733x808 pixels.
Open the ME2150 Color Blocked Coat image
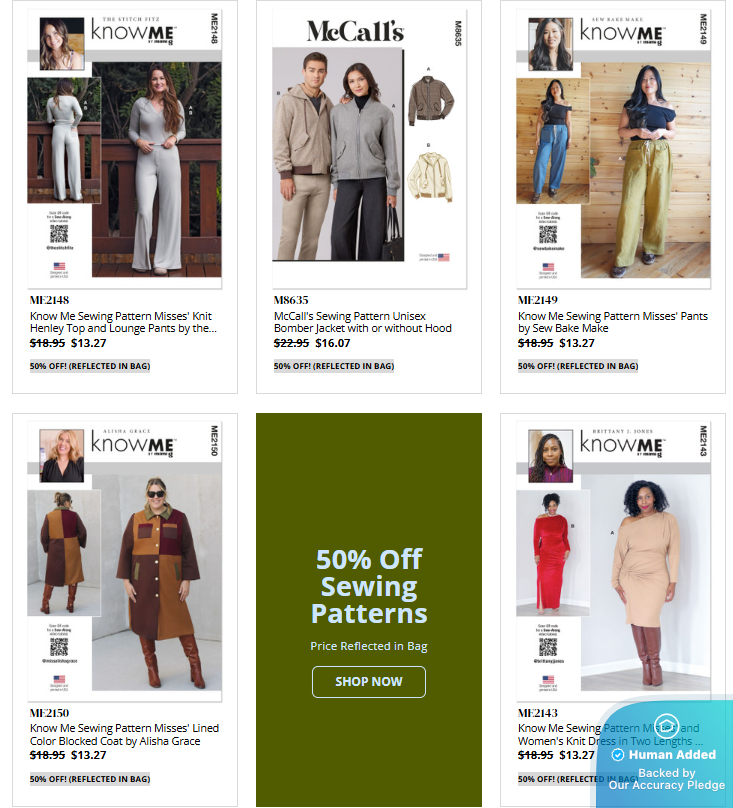pyautogui.click(x=125, y=562)
